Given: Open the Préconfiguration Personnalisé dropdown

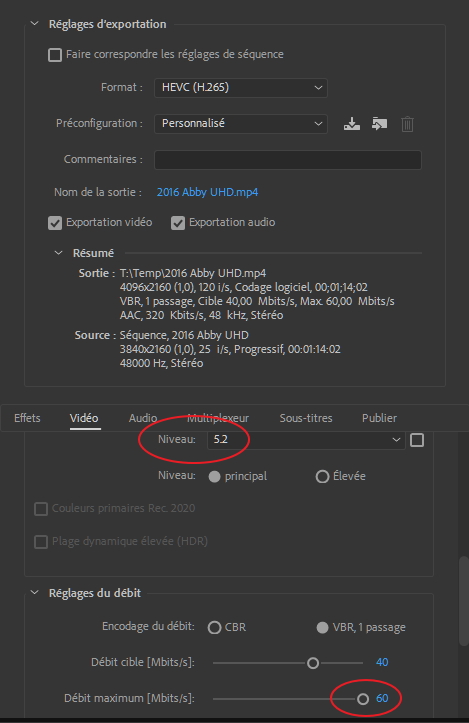Looking at the screenshot, I should pyautogui.click(x=241, y=124).
